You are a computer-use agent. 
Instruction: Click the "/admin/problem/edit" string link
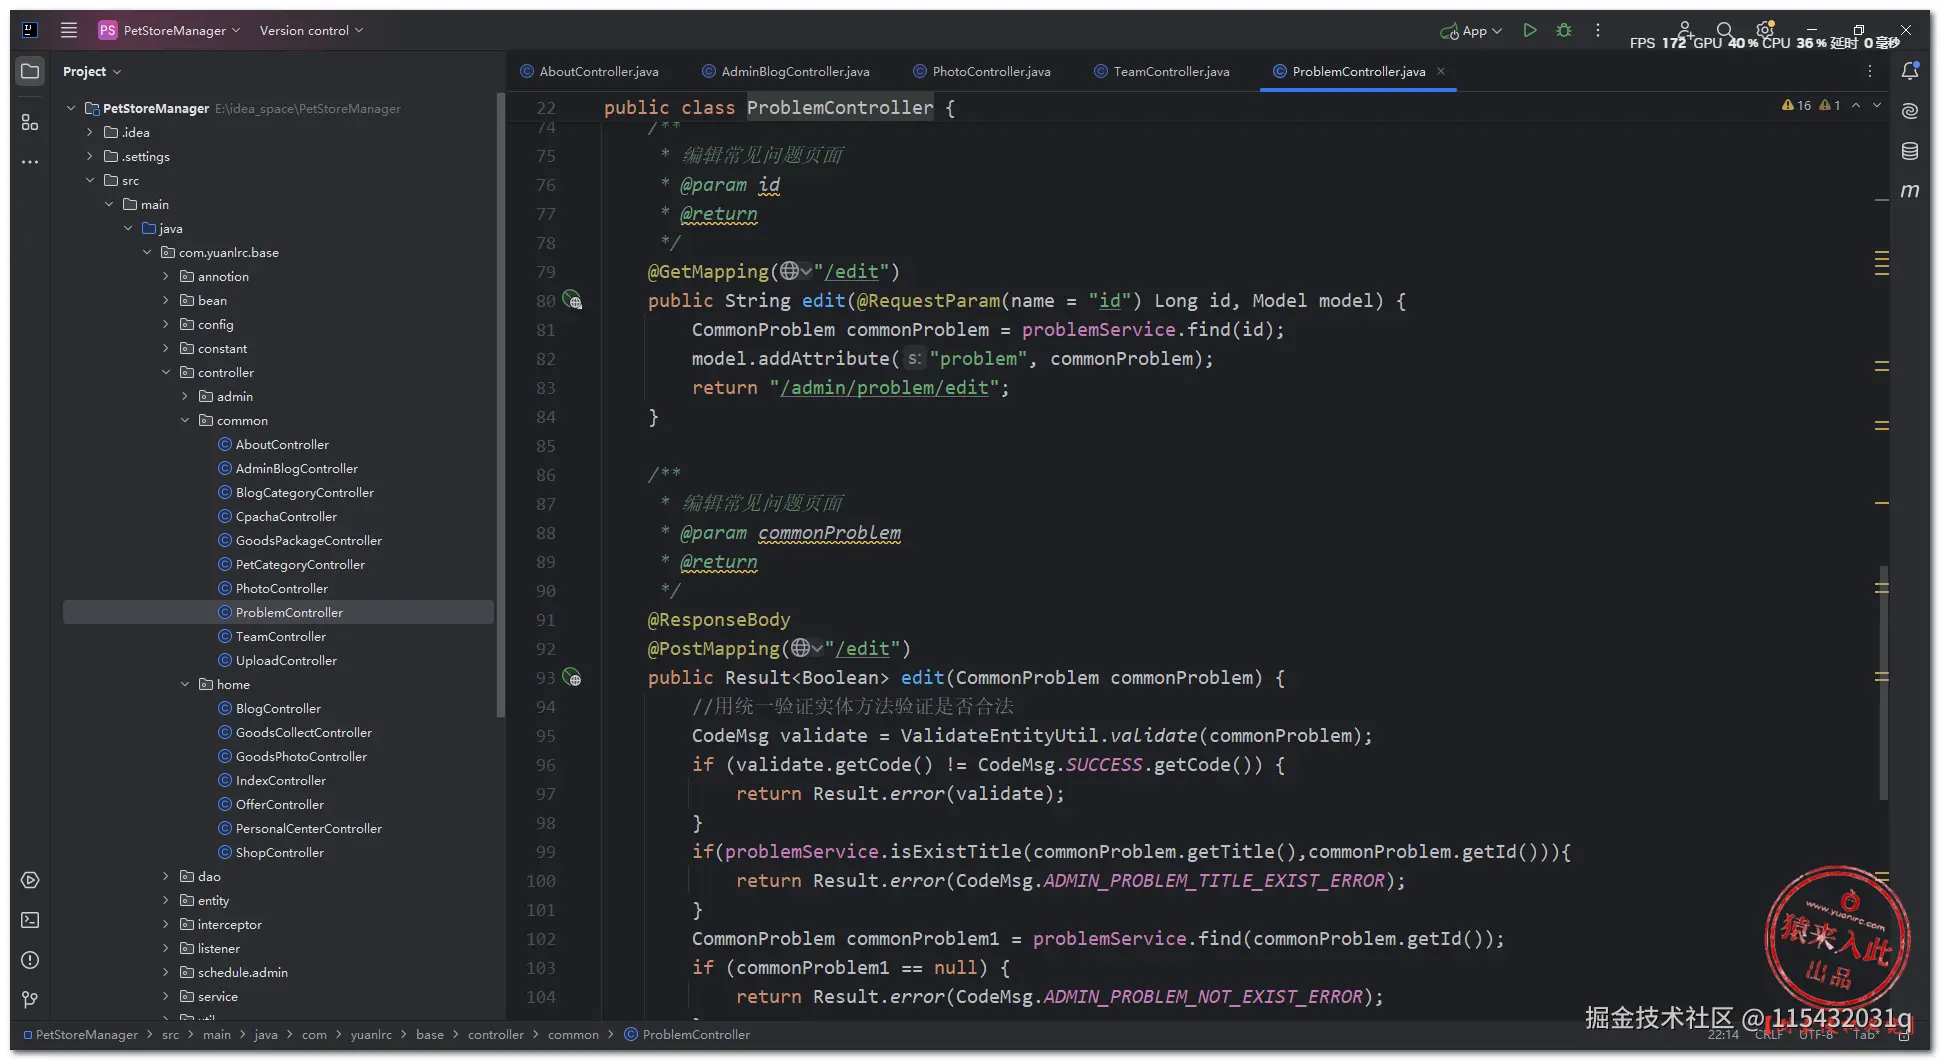[883, 387]
